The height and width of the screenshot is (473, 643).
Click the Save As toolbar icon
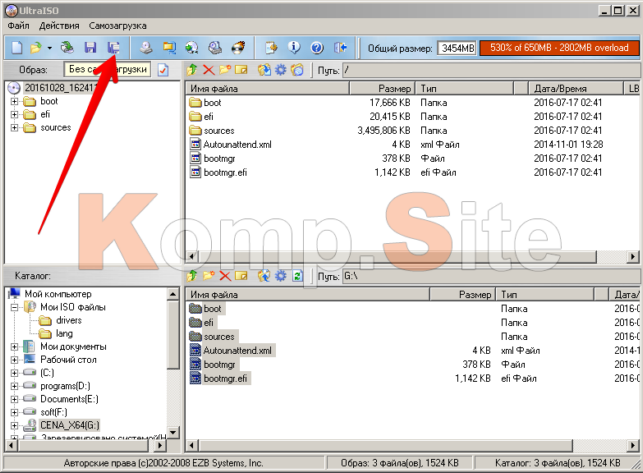[114, 48]
